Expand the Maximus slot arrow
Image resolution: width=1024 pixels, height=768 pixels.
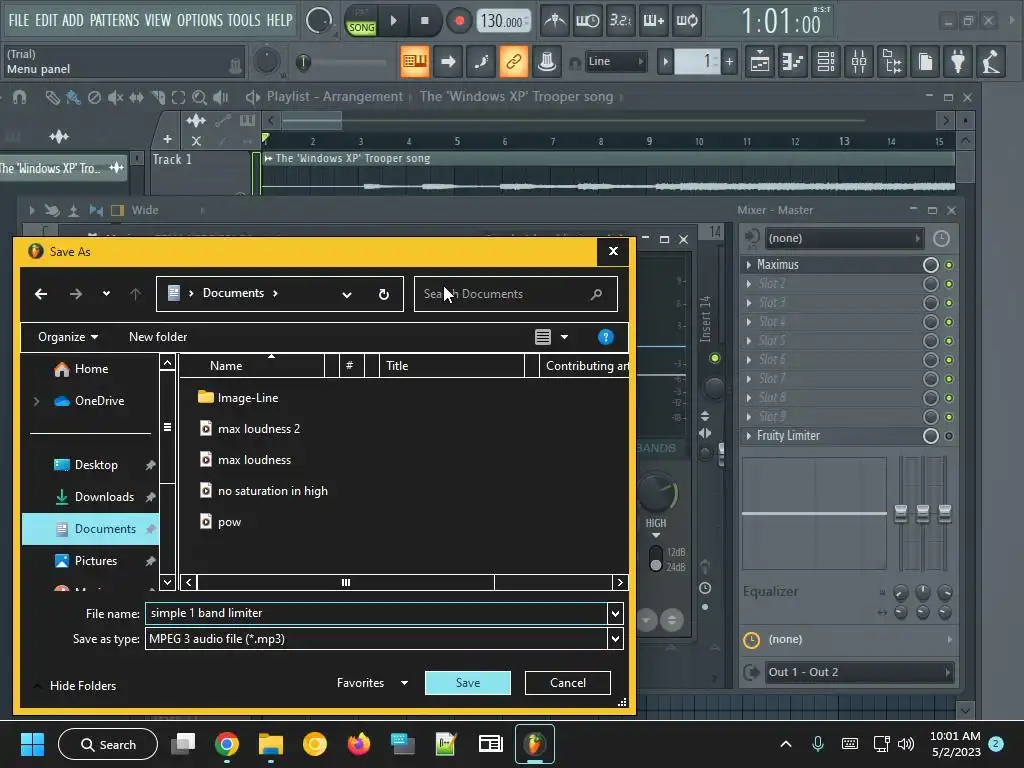(748, 264)
